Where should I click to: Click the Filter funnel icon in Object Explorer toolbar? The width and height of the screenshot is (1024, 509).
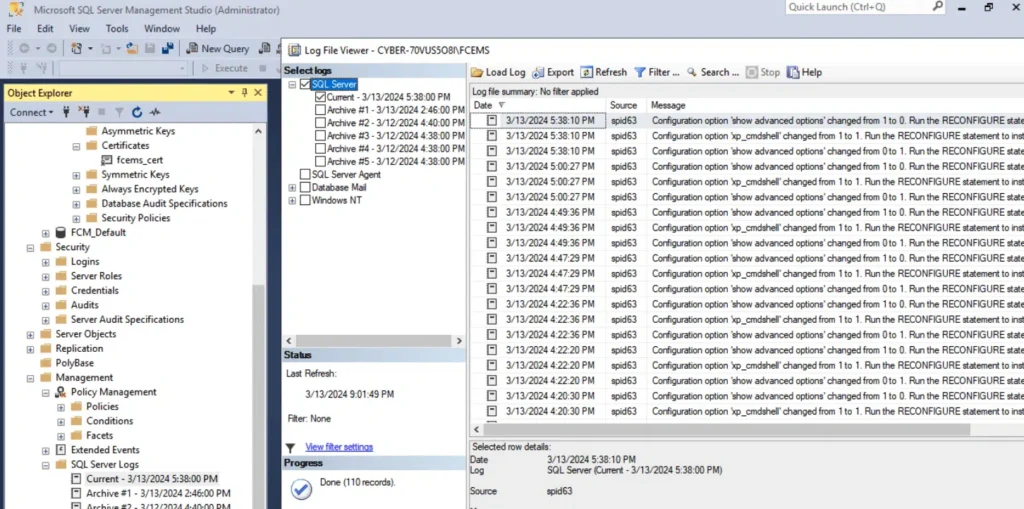point(119,112)
